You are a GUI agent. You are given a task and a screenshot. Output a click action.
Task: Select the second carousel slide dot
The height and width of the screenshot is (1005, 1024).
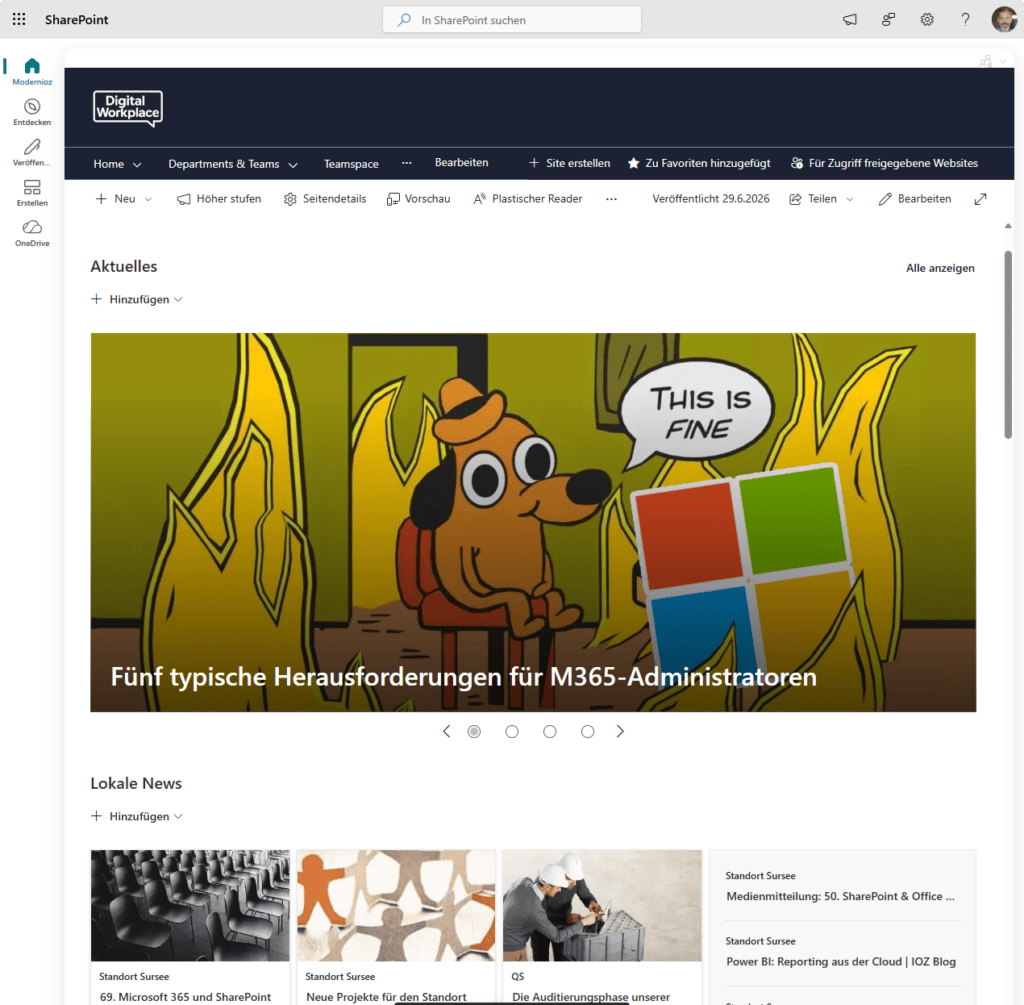pyautogui.click(x=512, y=731)
